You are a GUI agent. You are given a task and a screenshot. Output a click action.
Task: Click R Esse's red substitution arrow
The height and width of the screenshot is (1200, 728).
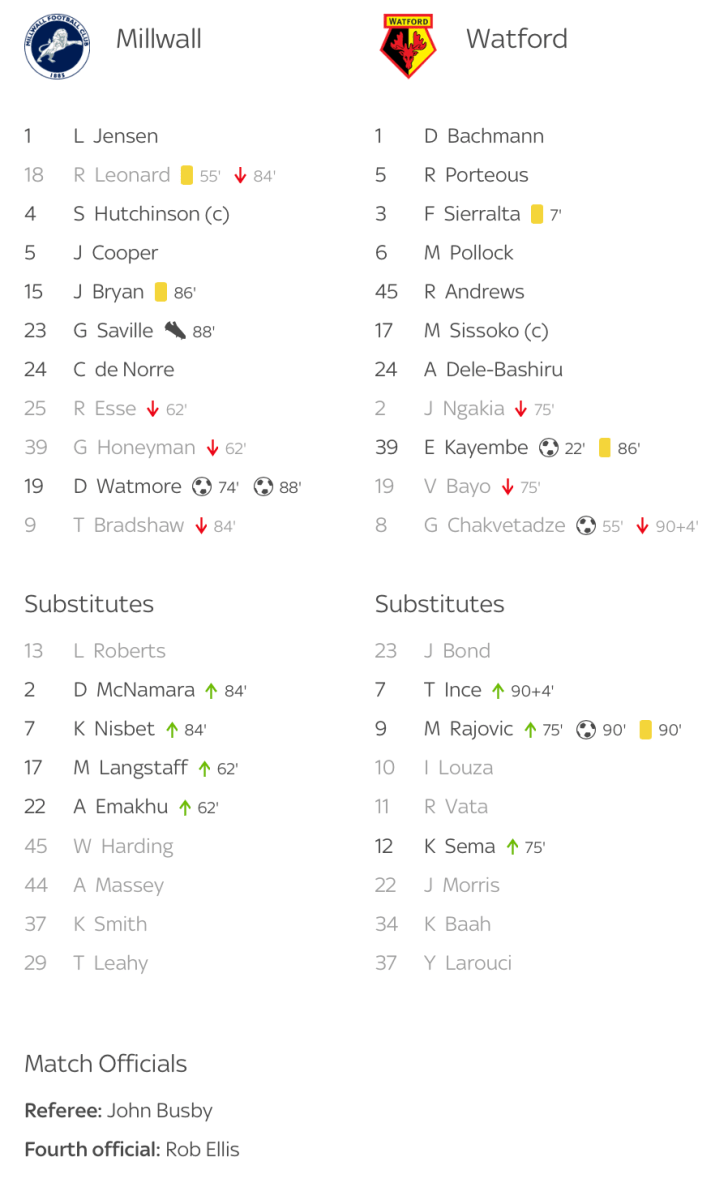click(153, 409)
